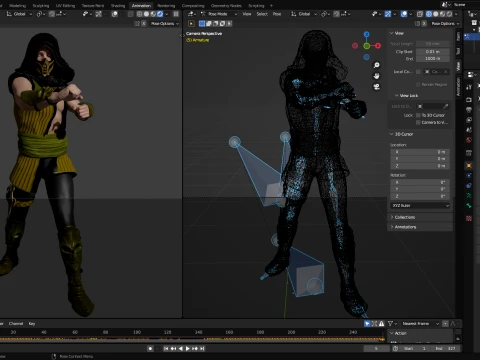The width and height of the screenshot is (480, 360).
Task: Open Pose Mode dropdown in right viewport
Action: tap(219, 14)
